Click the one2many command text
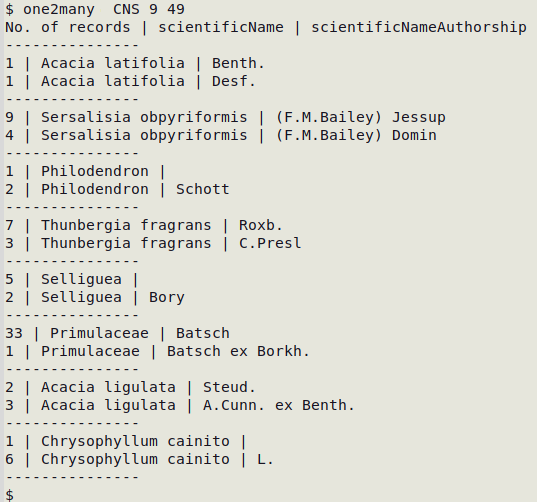 pos(59,9)
